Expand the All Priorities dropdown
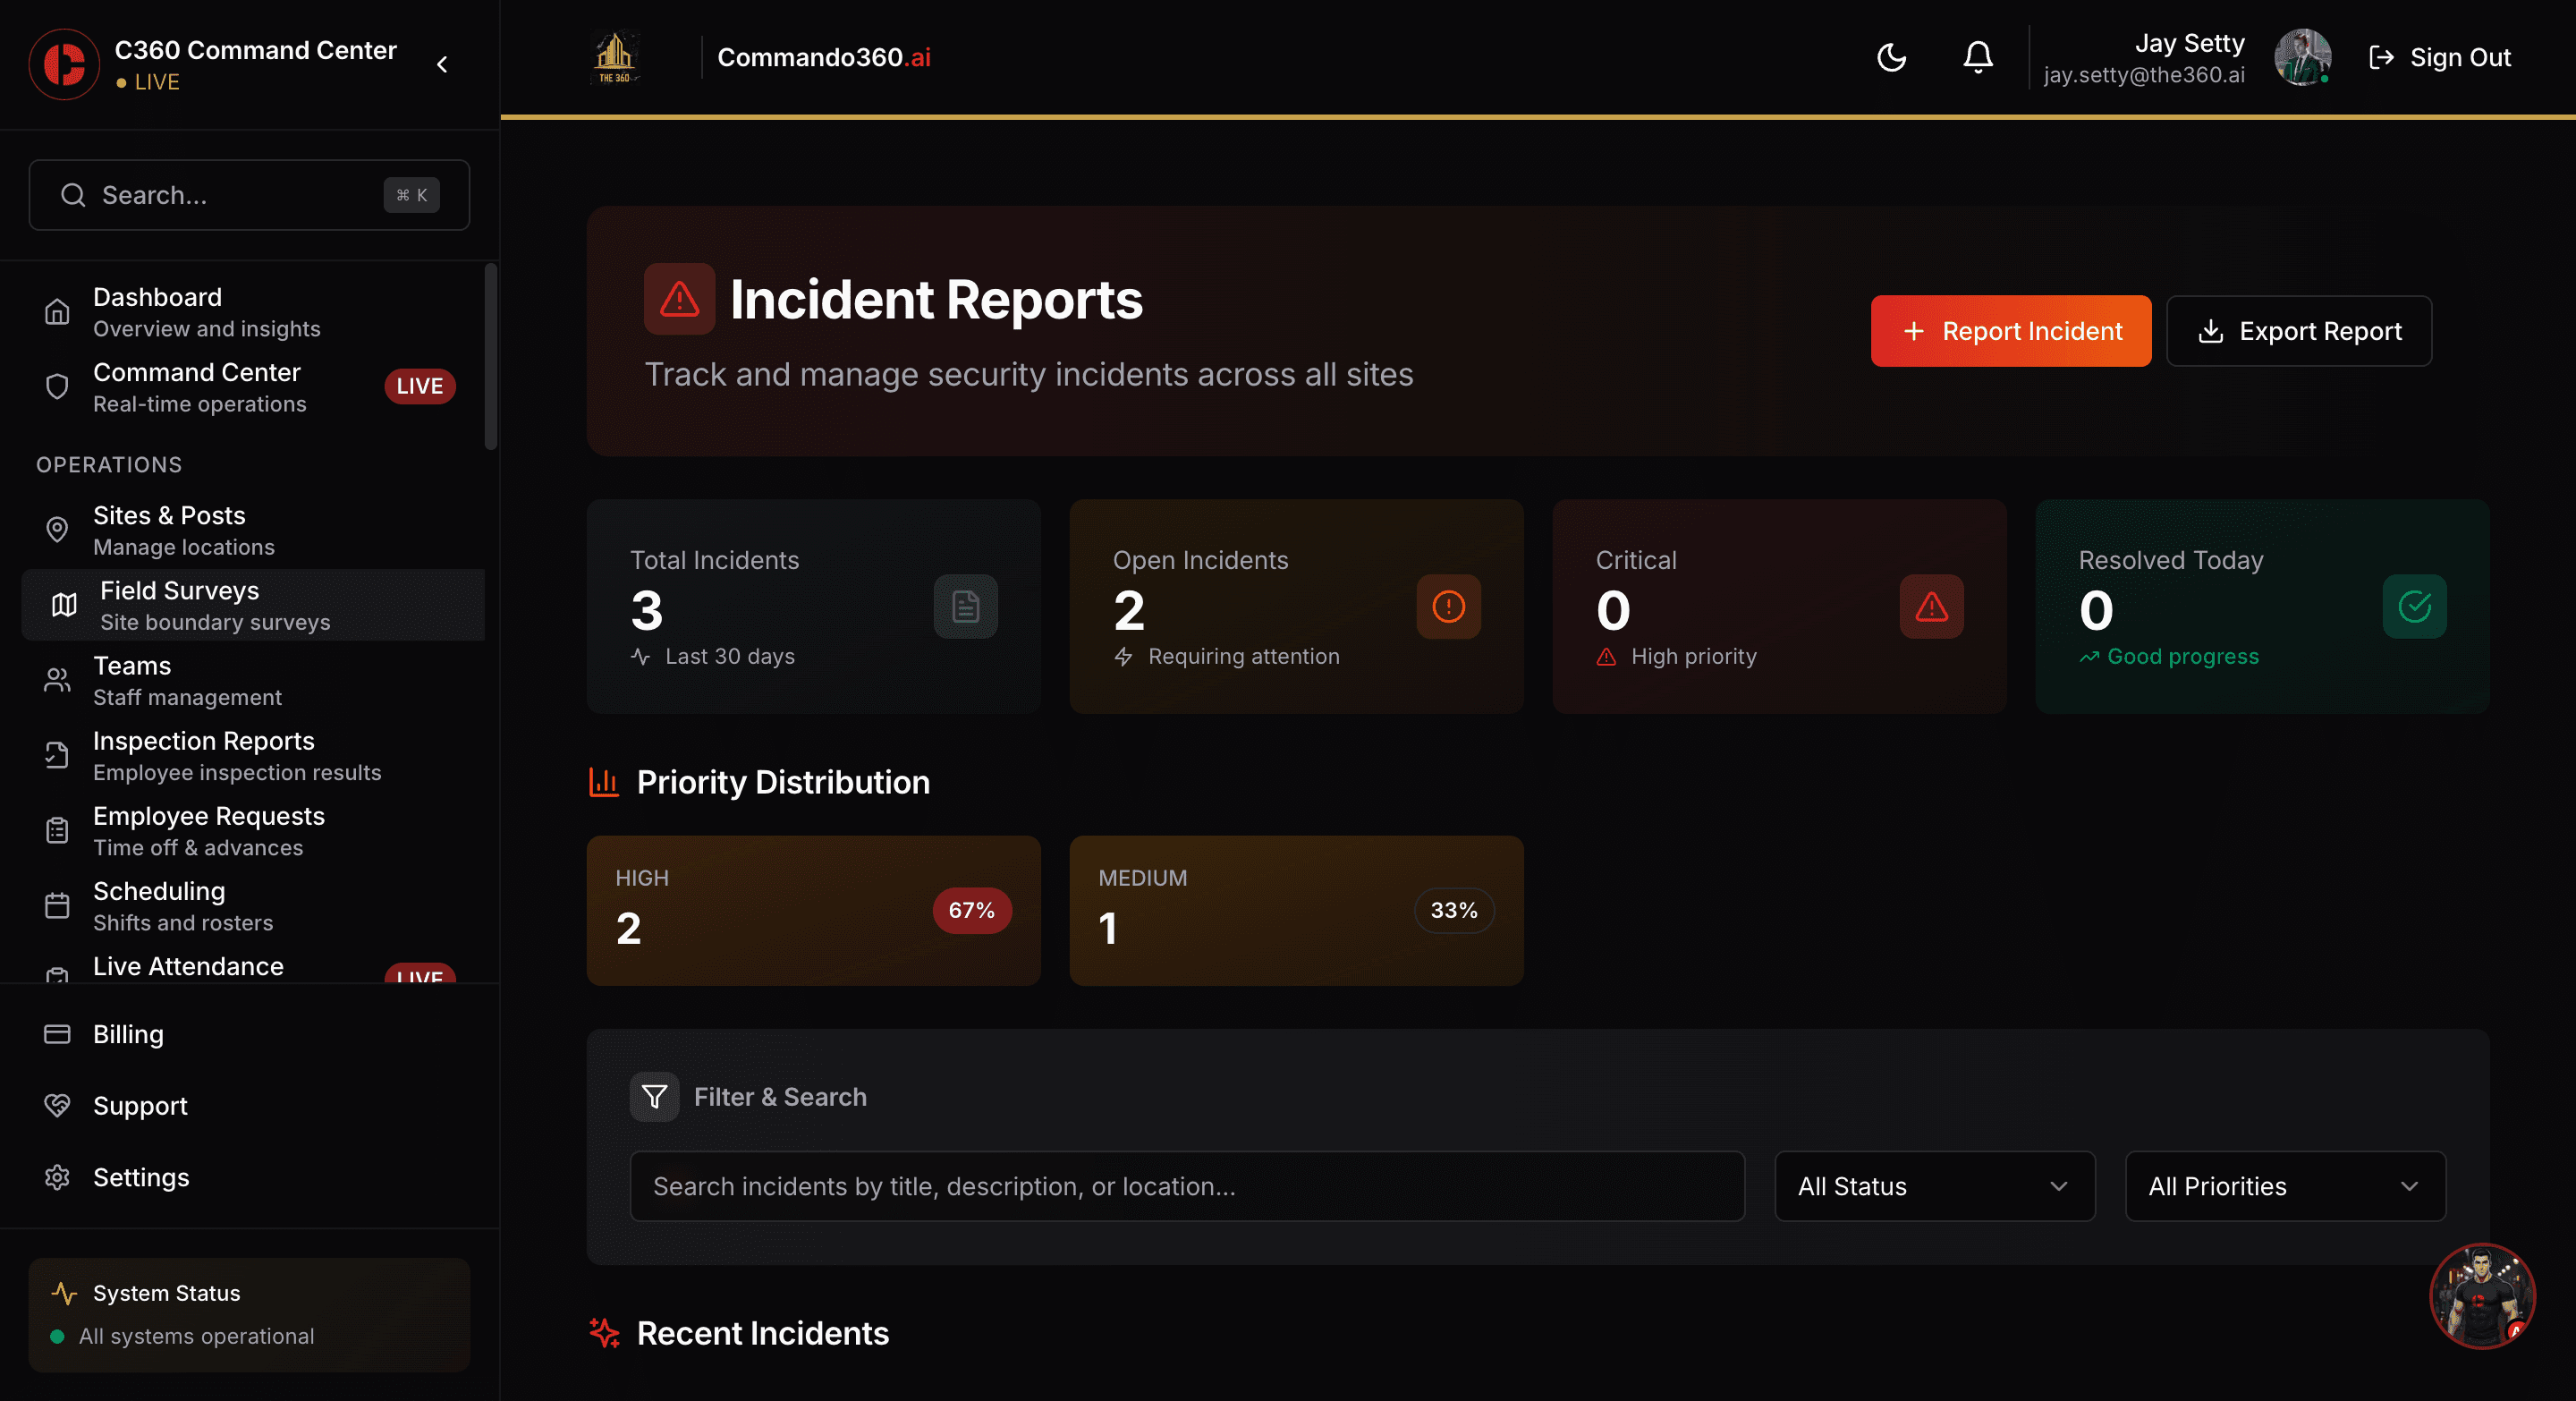Image resolution: width=2576 pixels, height=1401 pixels. [x=2284, y=1186]
